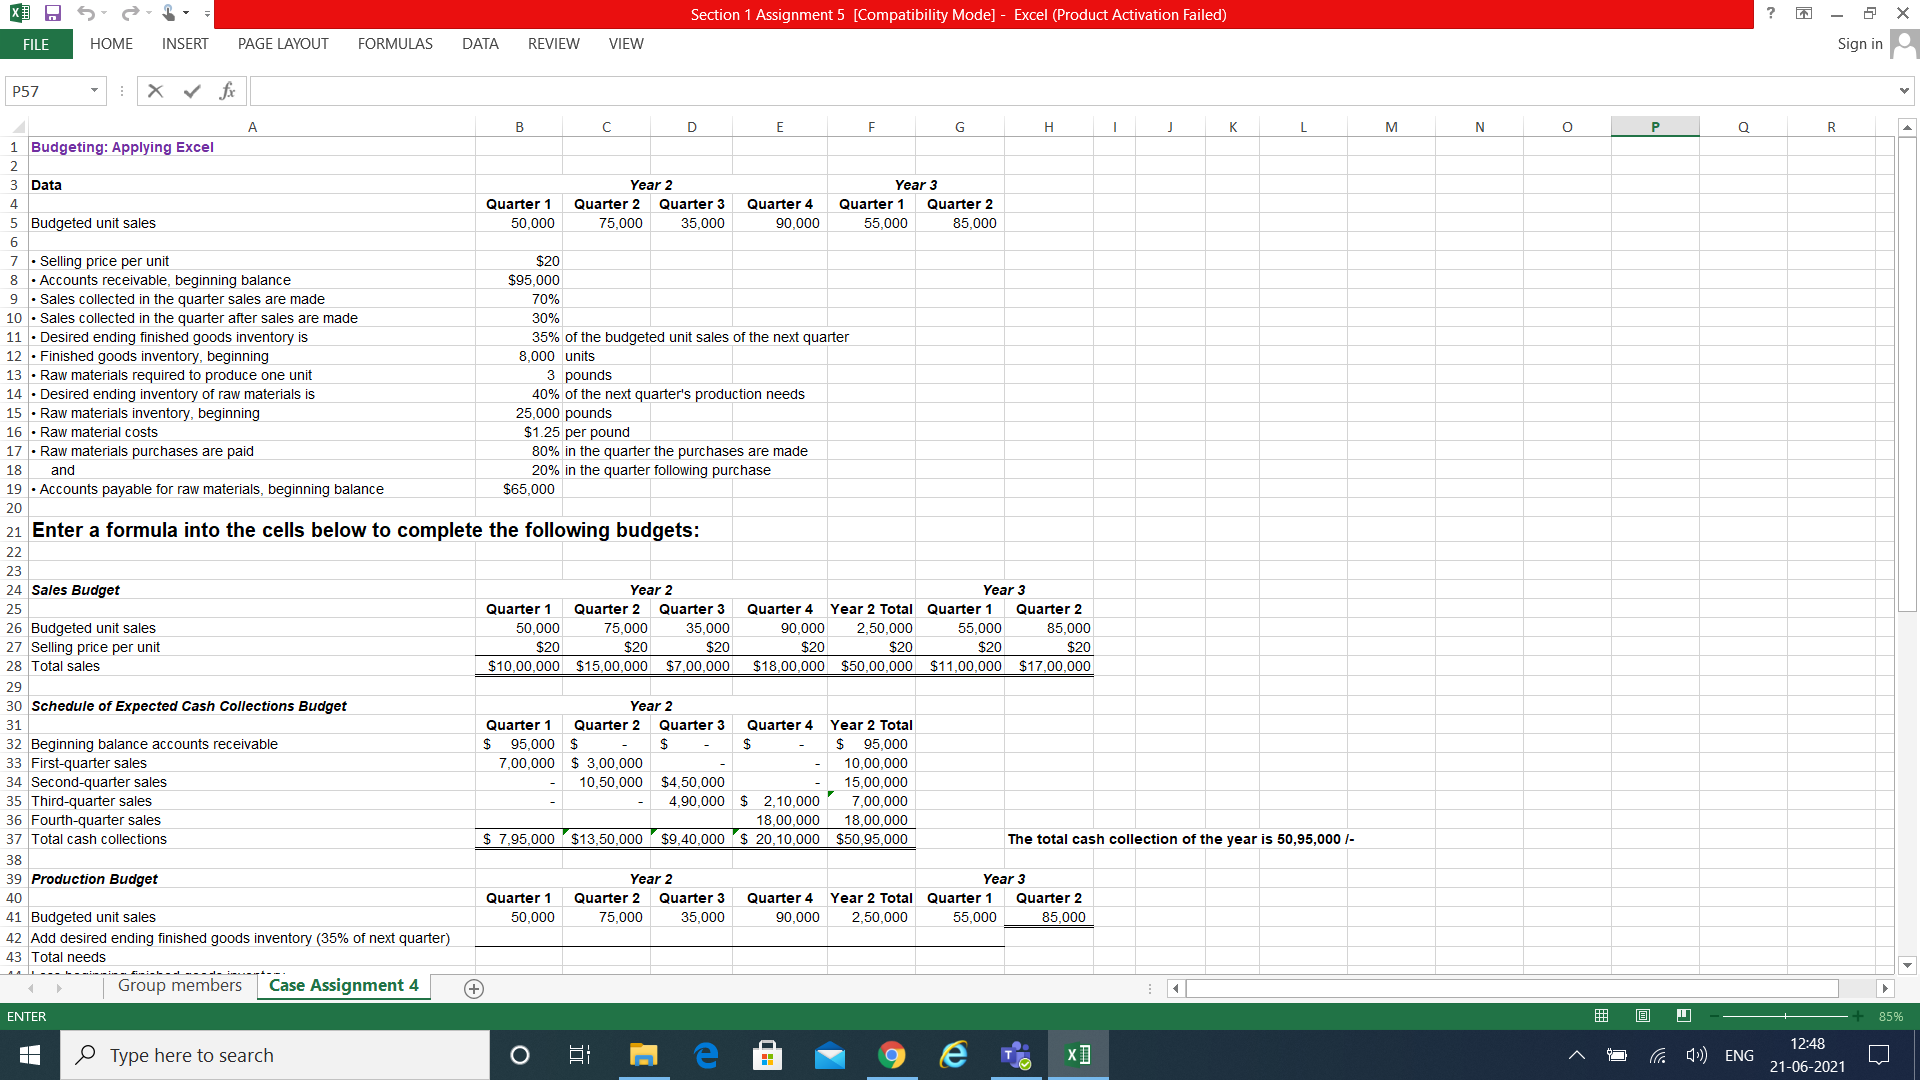Toggle Page Break Preview in status bar
Image resolution: width=1920 pixels, height=1080 pixels.
click(x=1683, y=1015)
